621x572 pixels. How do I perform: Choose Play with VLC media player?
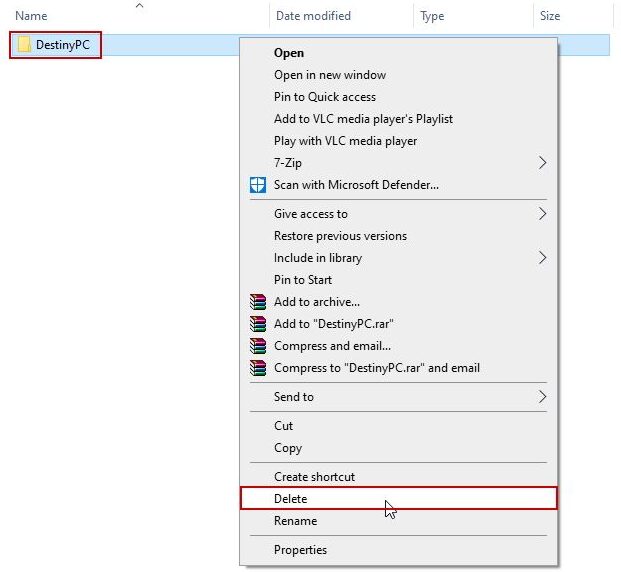click(398, 141)
